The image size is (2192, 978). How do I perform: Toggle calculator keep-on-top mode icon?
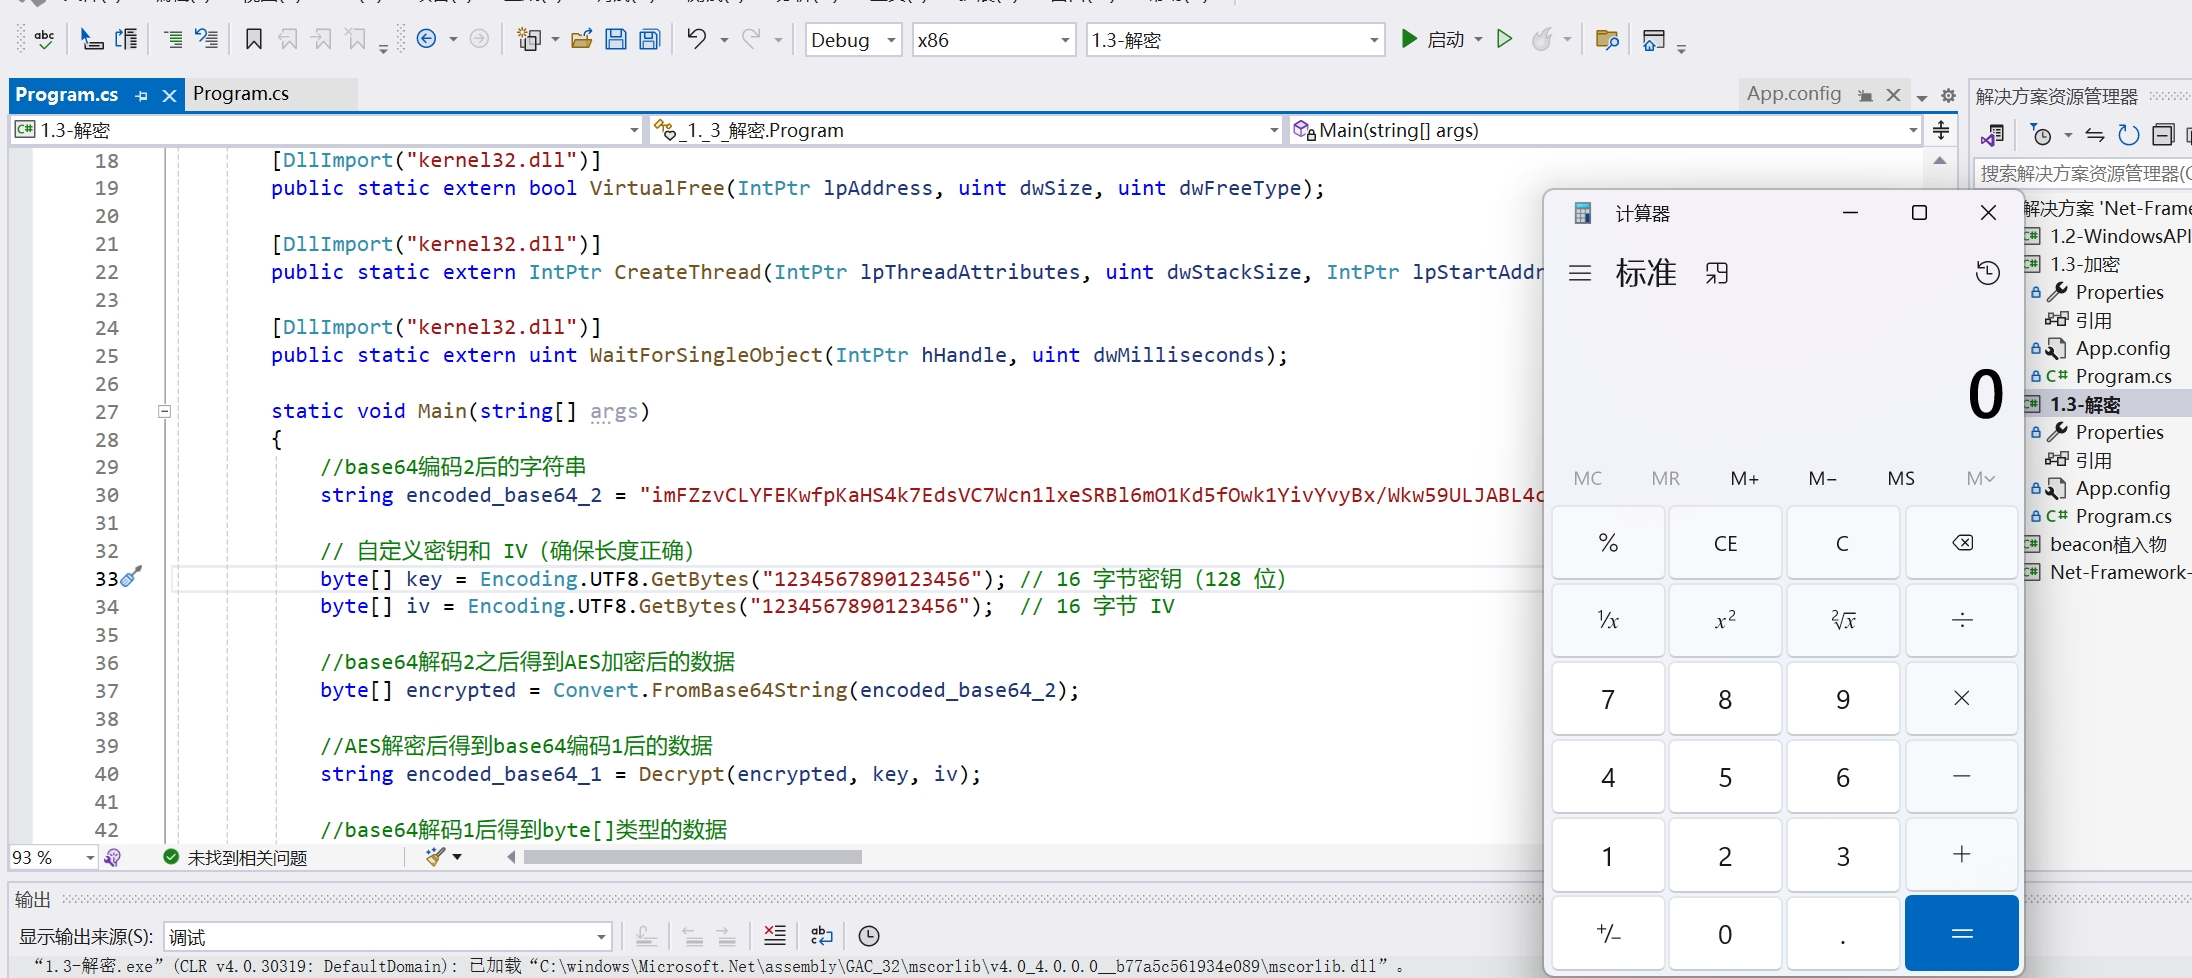(x=1717, y=273)
